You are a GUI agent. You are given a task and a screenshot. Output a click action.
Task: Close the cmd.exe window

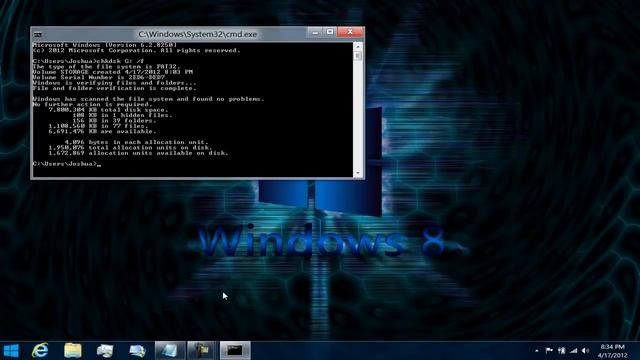(x=350, y=32)
